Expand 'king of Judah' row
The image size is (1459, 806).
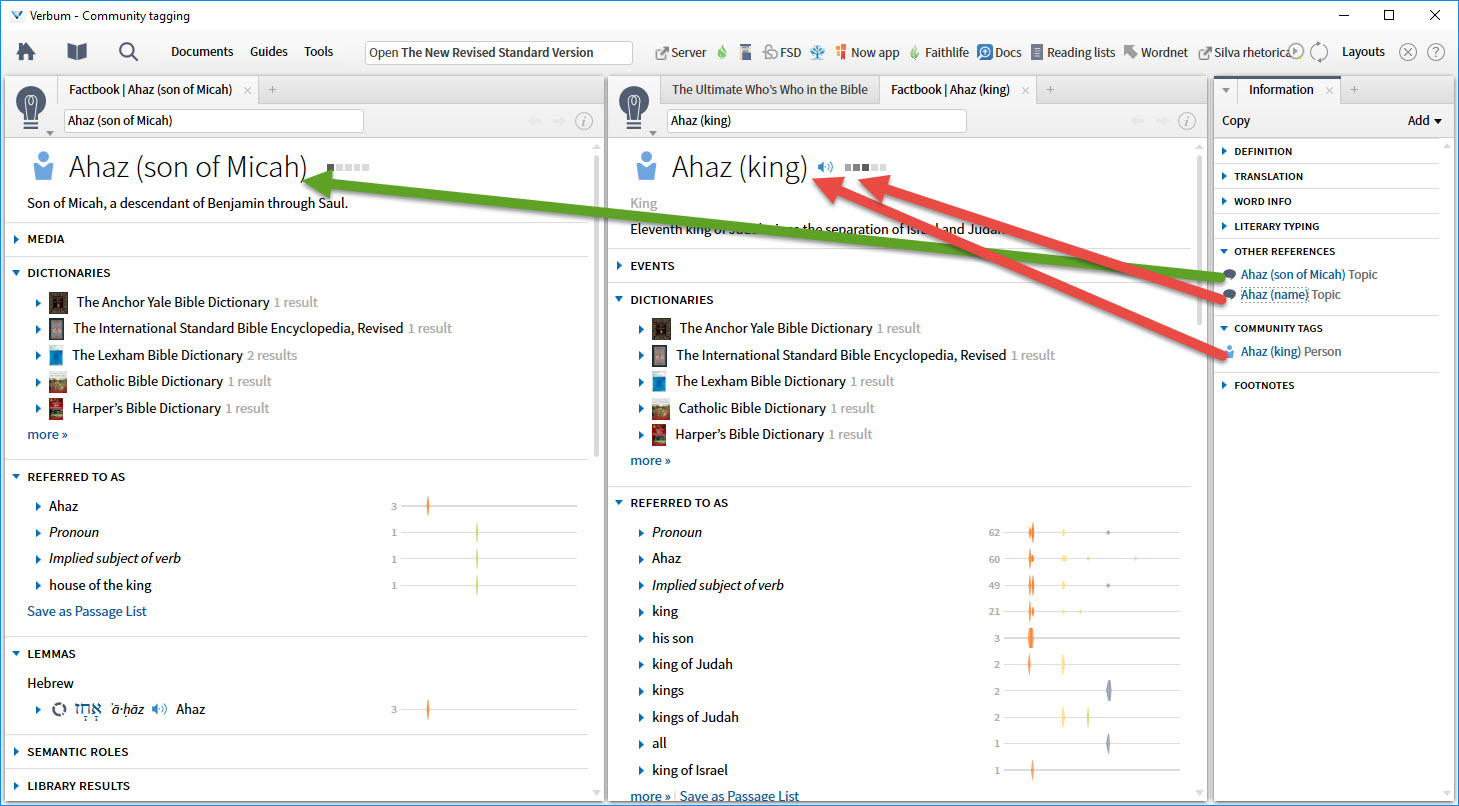642,665
